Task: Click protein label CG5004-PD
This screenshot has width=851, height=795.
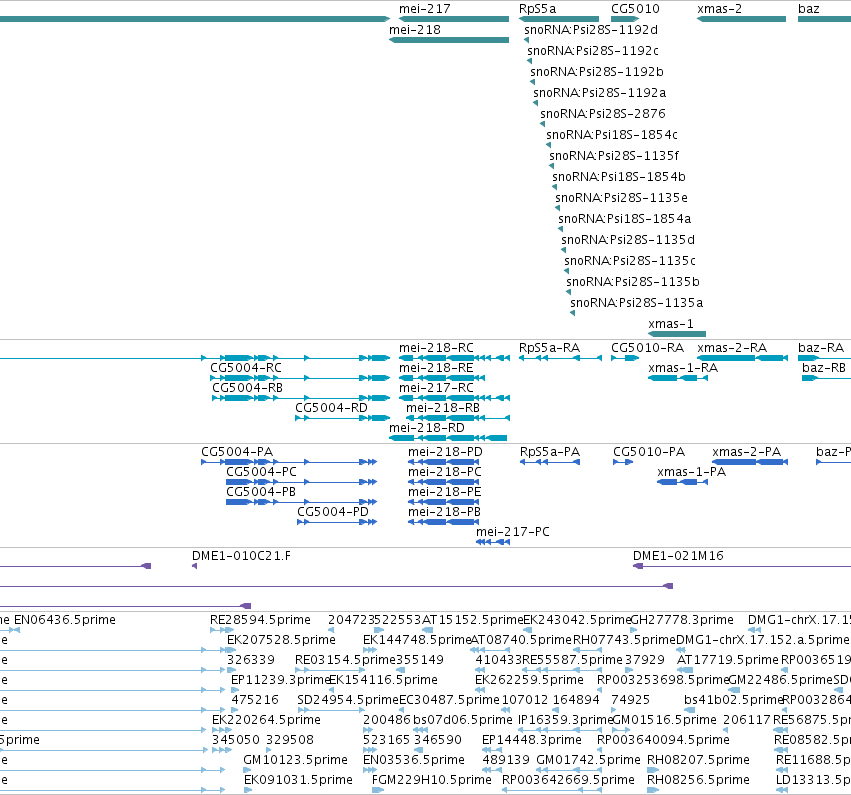Action: click(x=333, y=512)
